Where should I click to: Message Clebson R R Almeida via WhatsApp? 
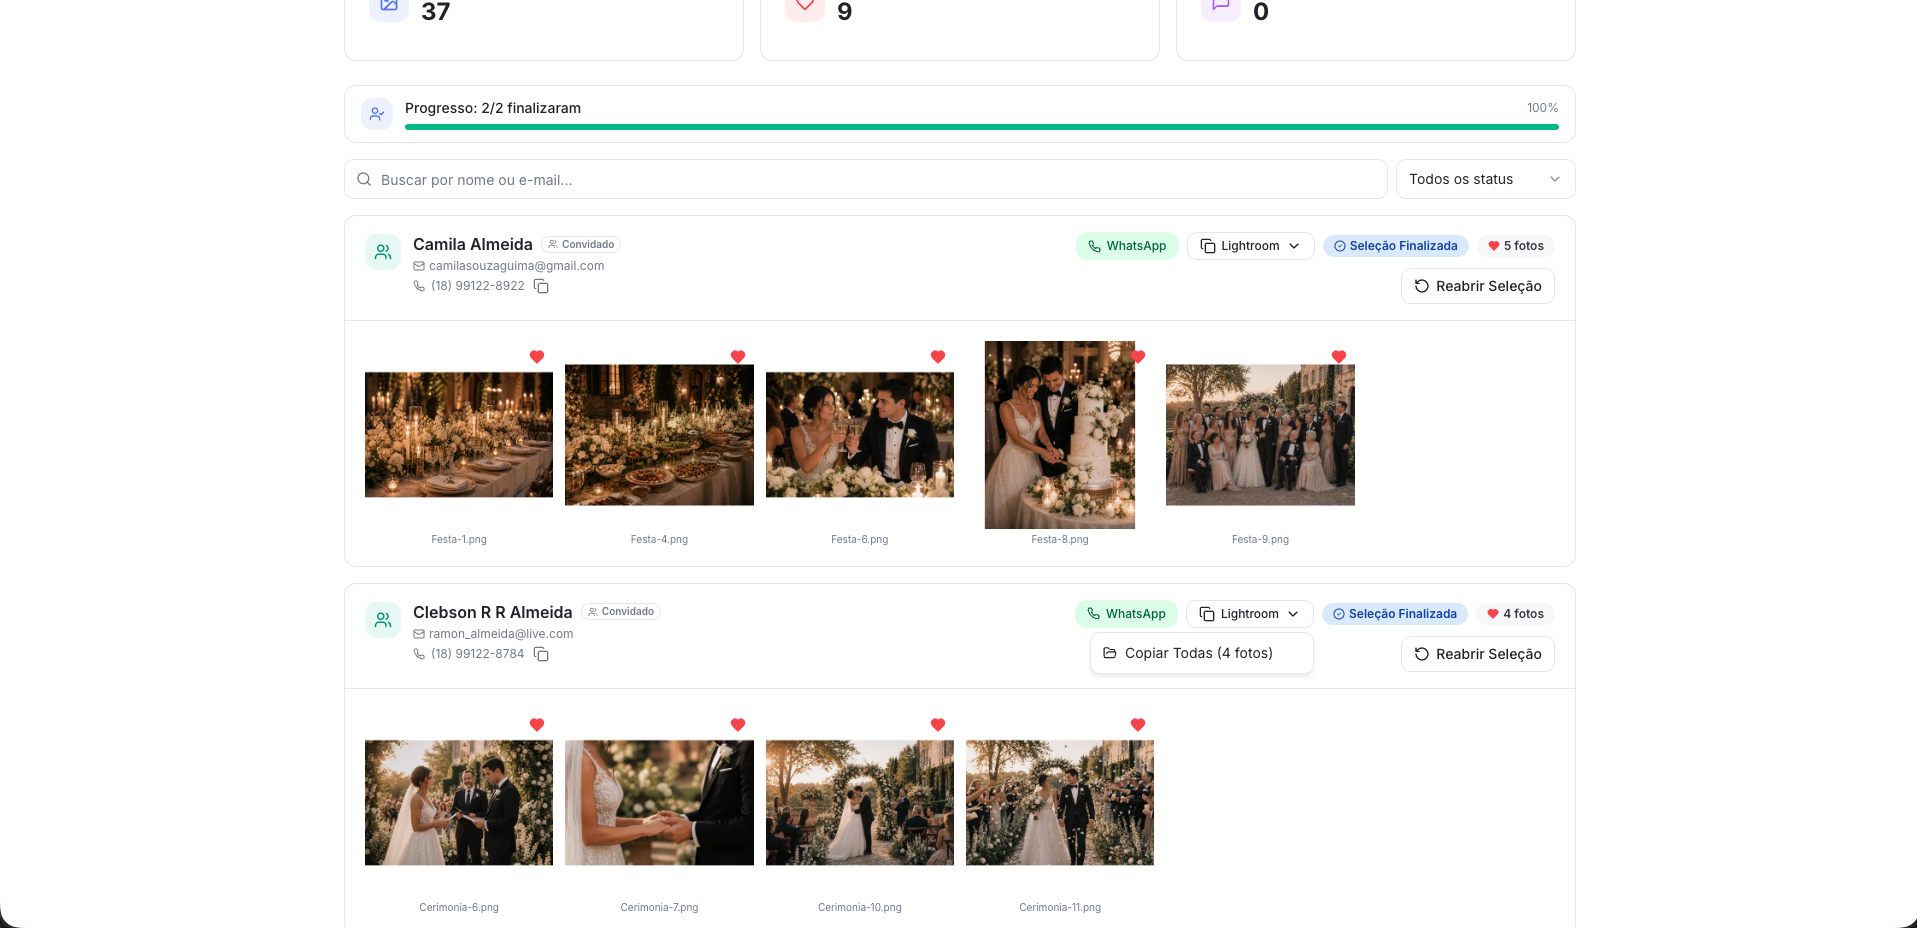pyautogui.click(x=1126, y=614)
